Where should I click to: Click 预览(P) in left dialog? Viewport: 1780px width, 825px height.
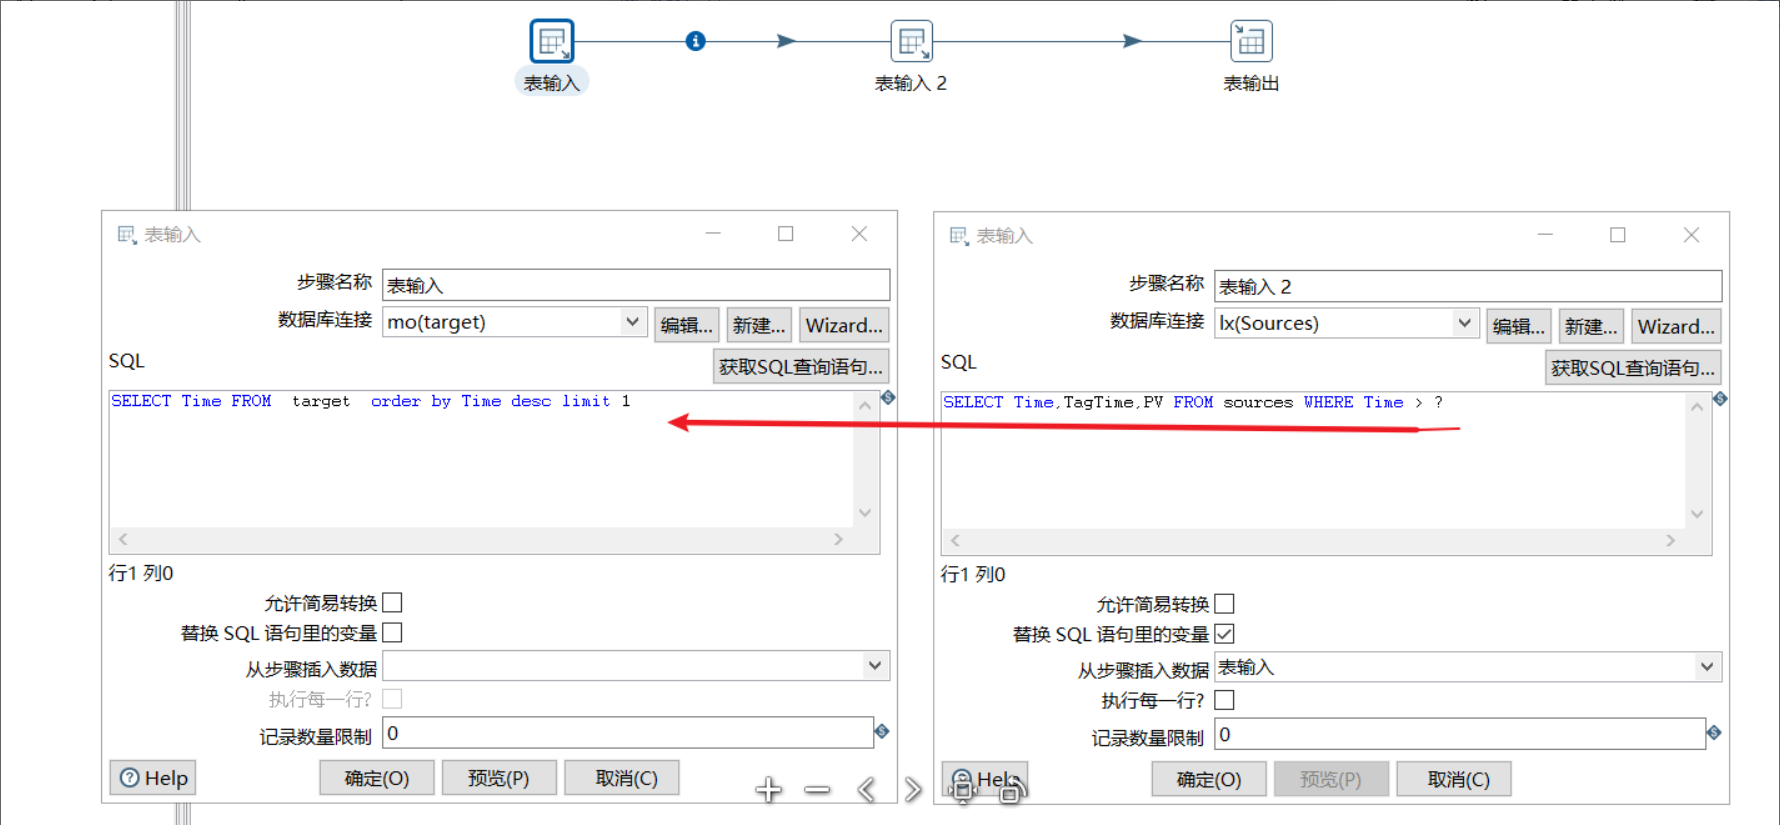click(x=499, y=778)
